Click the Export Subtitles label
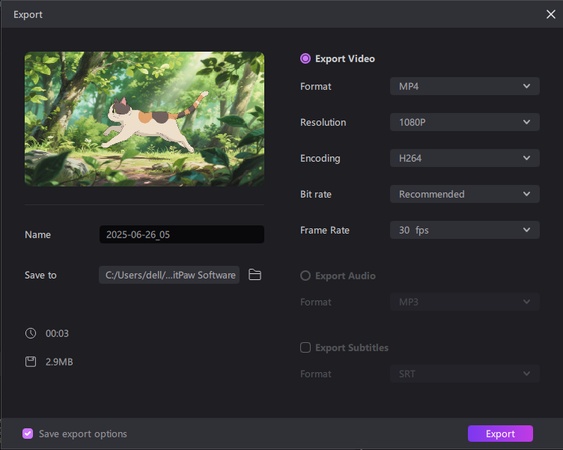The width and height of the screenshot is (563, 450). 352,348
